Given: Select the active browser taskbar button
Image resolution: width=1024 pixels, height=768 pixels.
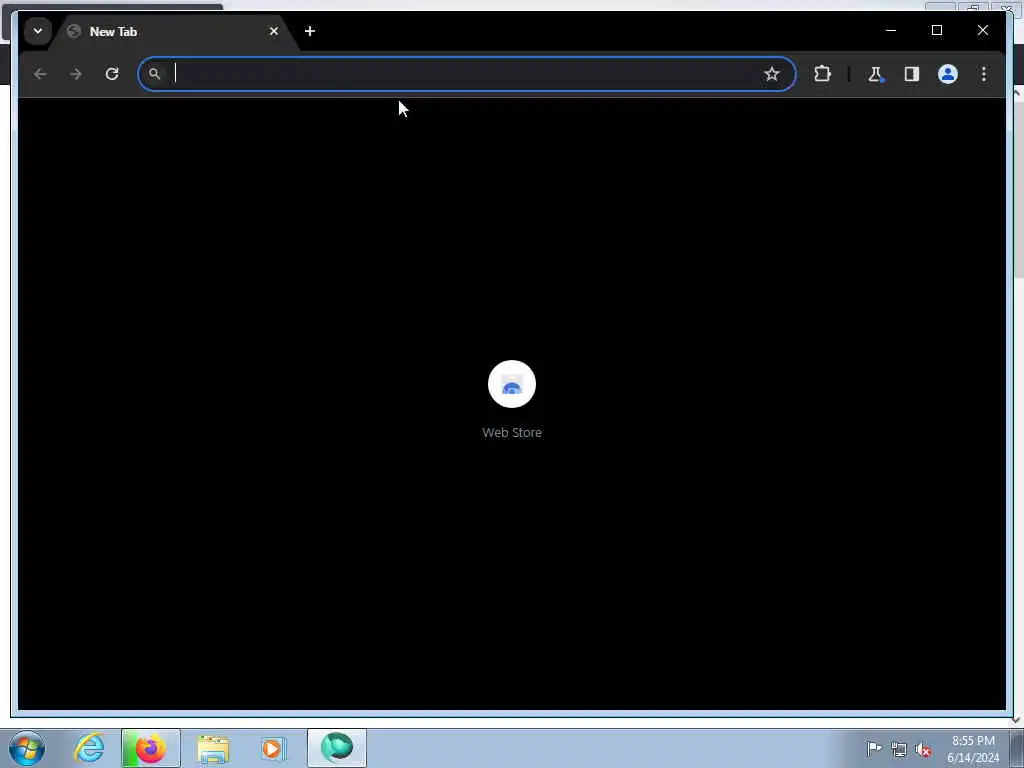Looking at the screenshot, I should point(337,748).
